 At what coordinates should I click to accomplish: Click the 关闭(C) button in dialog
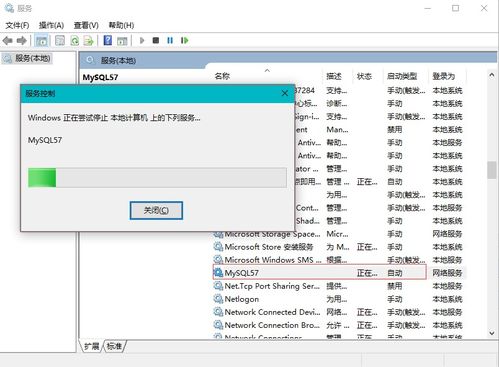(156, 210)
